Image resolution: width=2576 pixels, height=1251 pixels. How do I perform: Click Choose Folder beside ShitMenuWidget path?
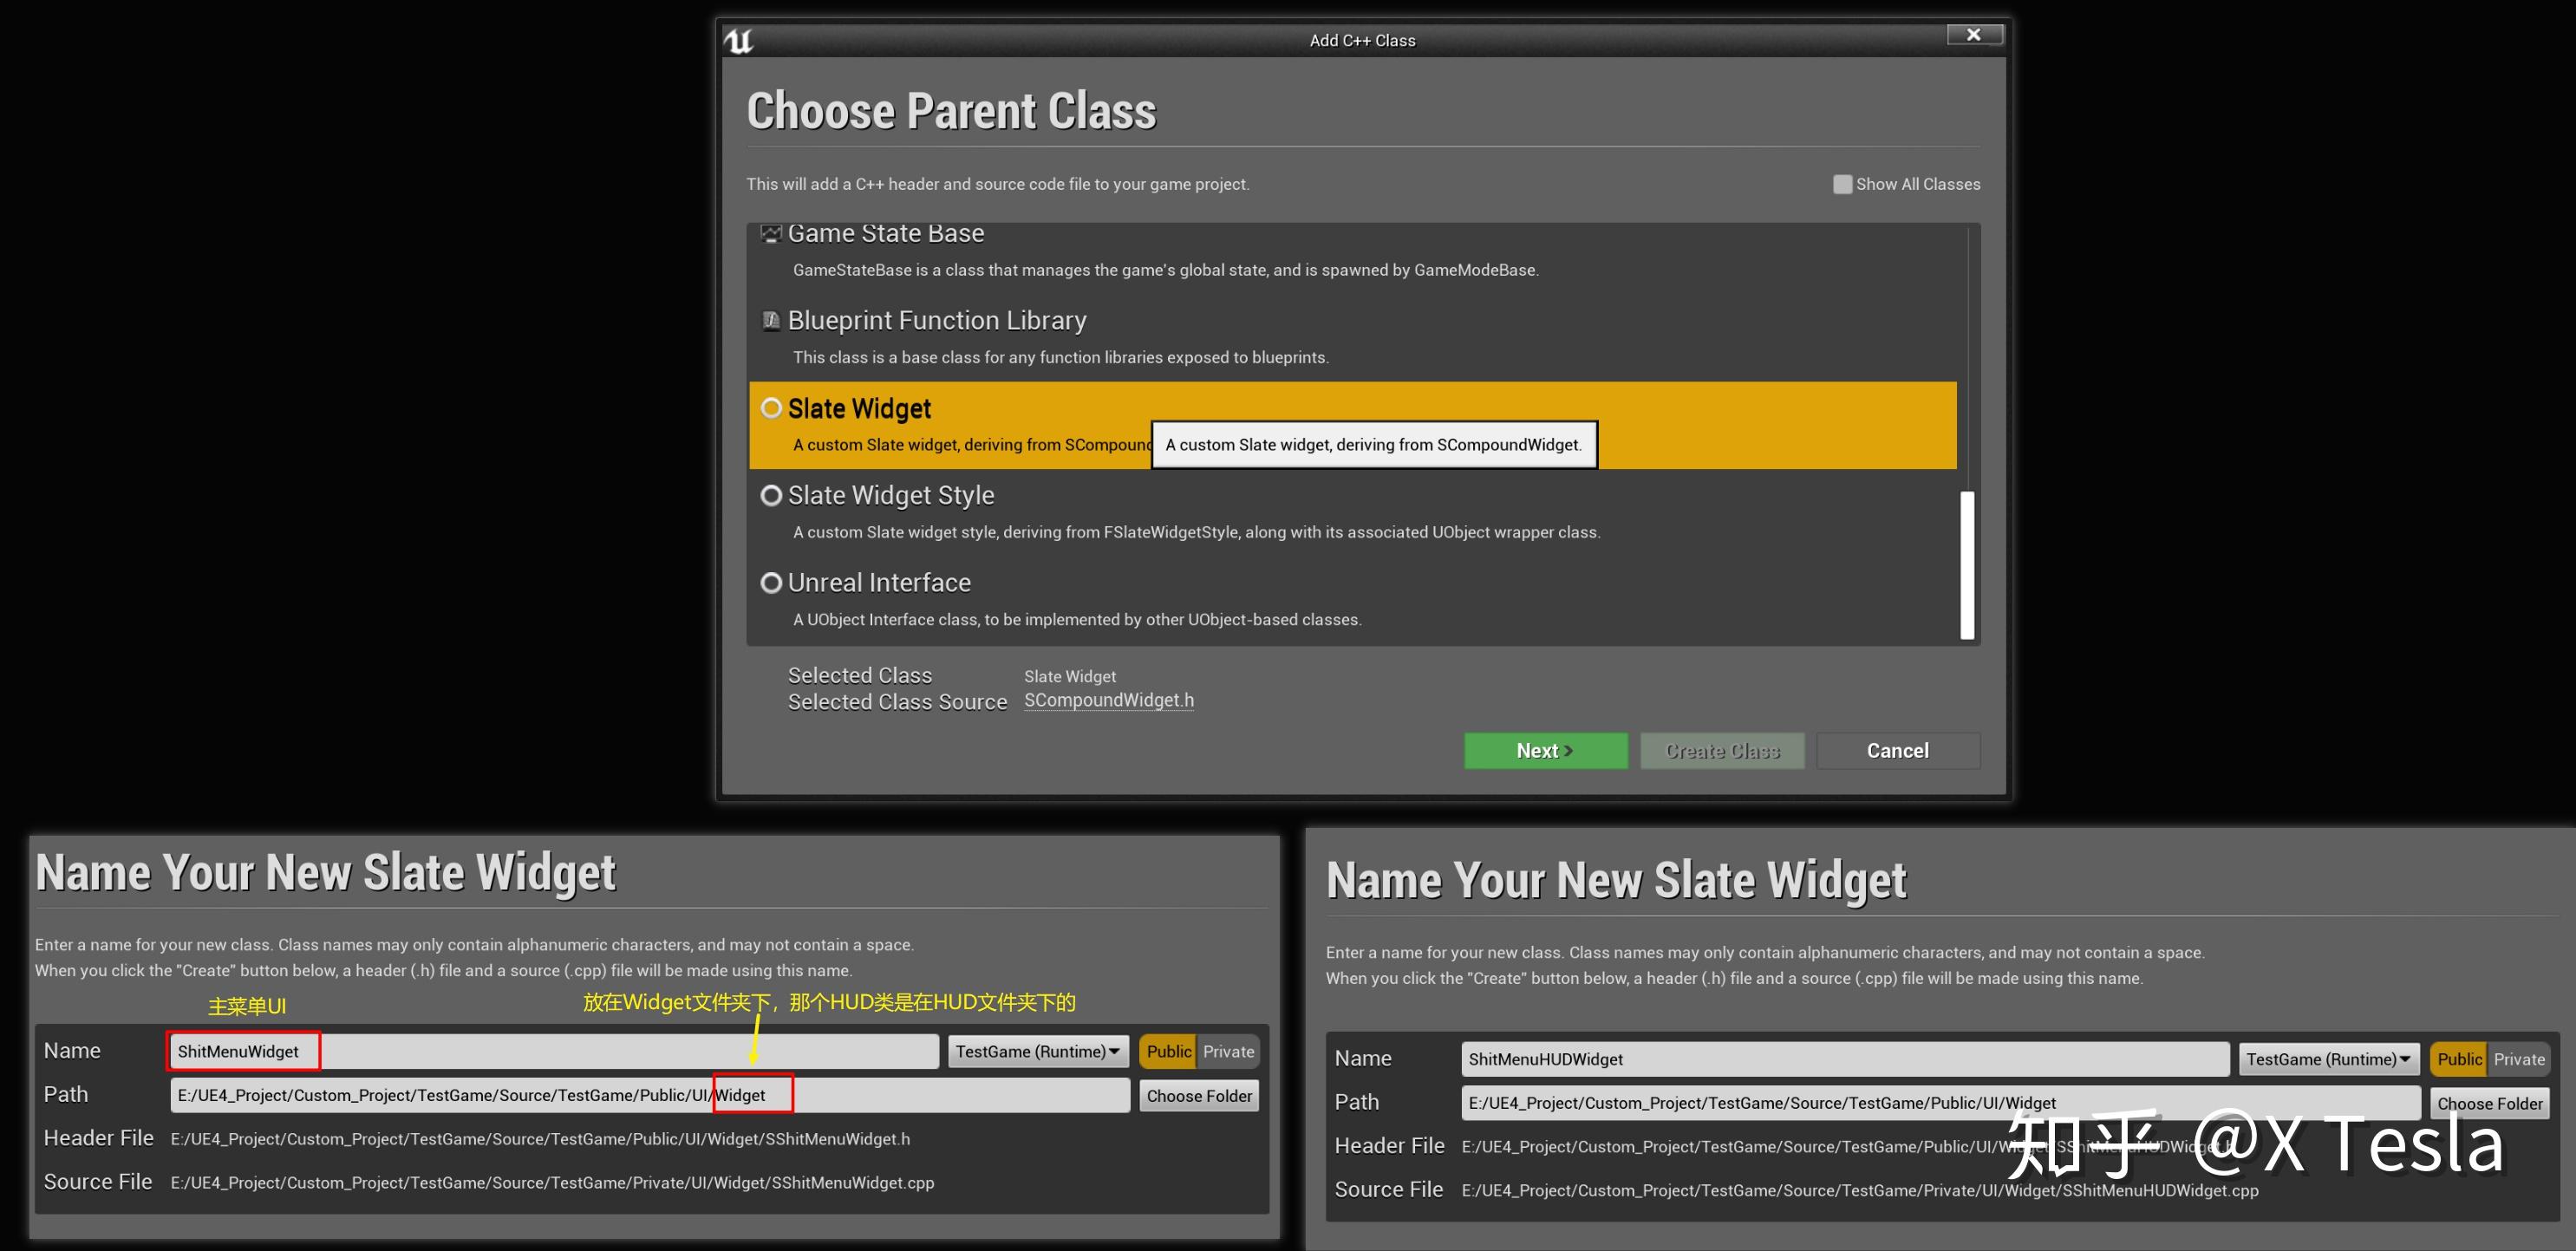(1198, 1095)
